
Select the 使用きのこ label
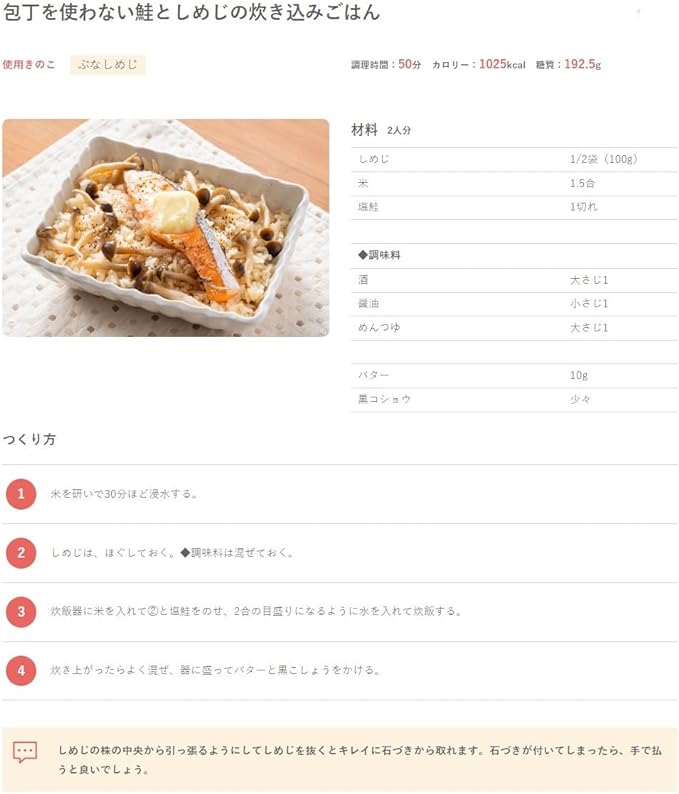(29, 64)
